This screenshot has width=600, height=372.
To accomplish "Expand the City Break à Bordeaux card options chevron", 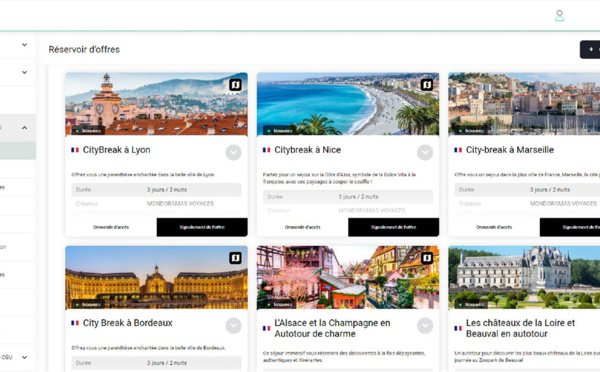I will coord(233,326).
